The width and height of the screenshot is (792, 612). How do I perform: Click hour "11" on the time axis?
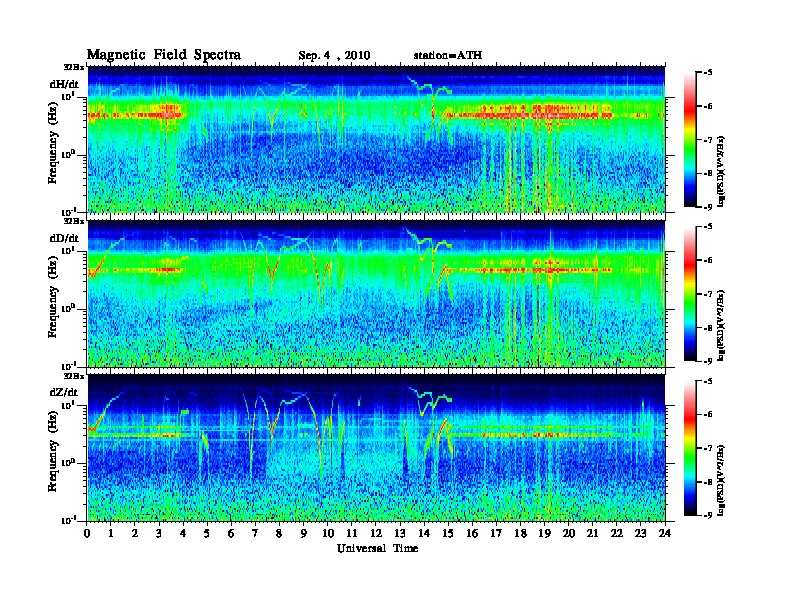pos(352,534)
